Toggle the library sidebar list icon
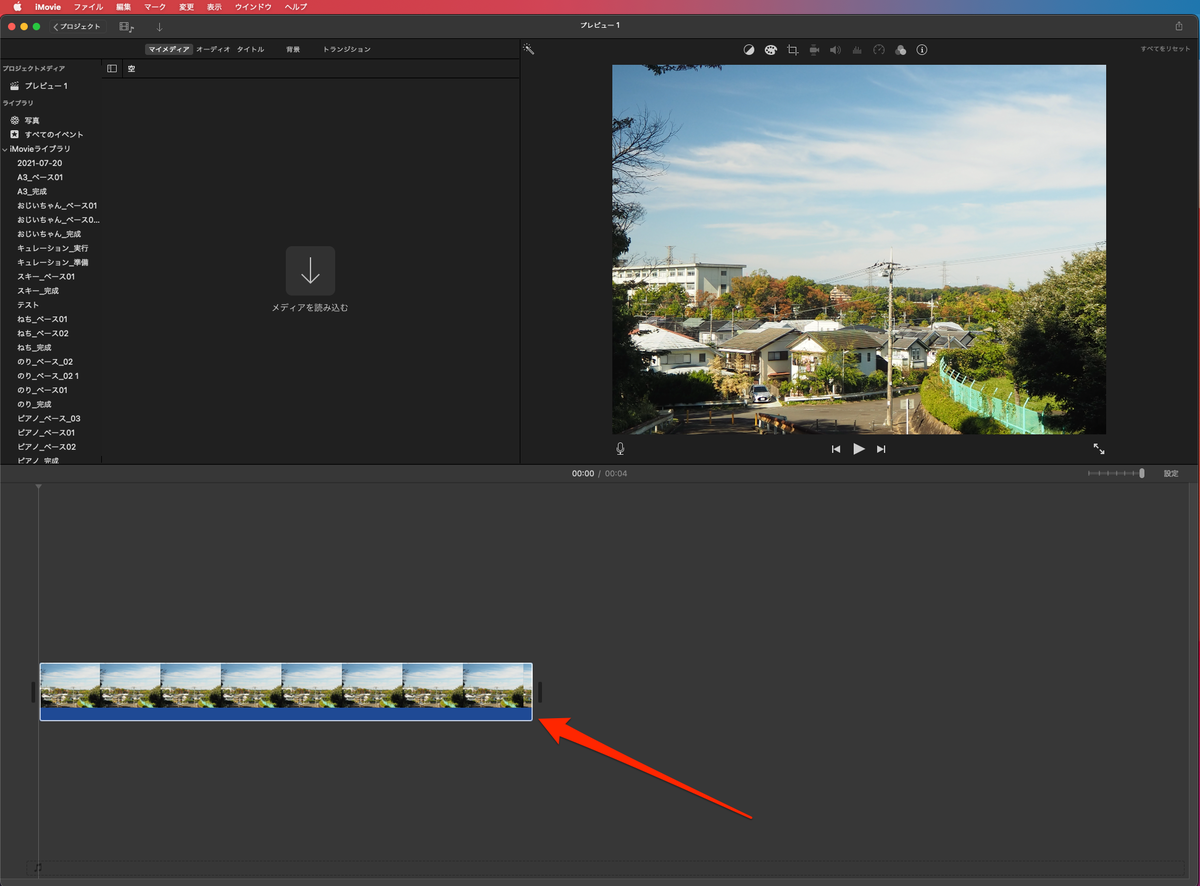Viewport: 1200px width, 886px height. (112, 69)
